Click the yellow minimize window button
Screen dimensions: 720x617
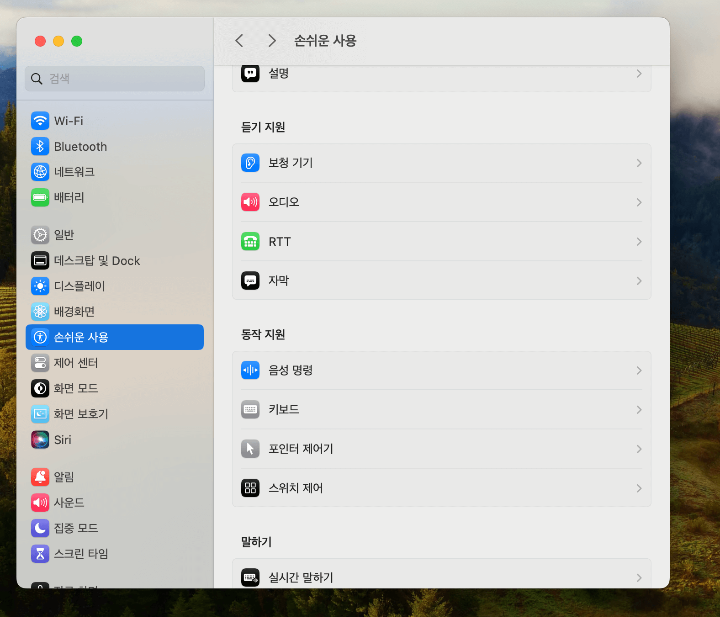58,41
